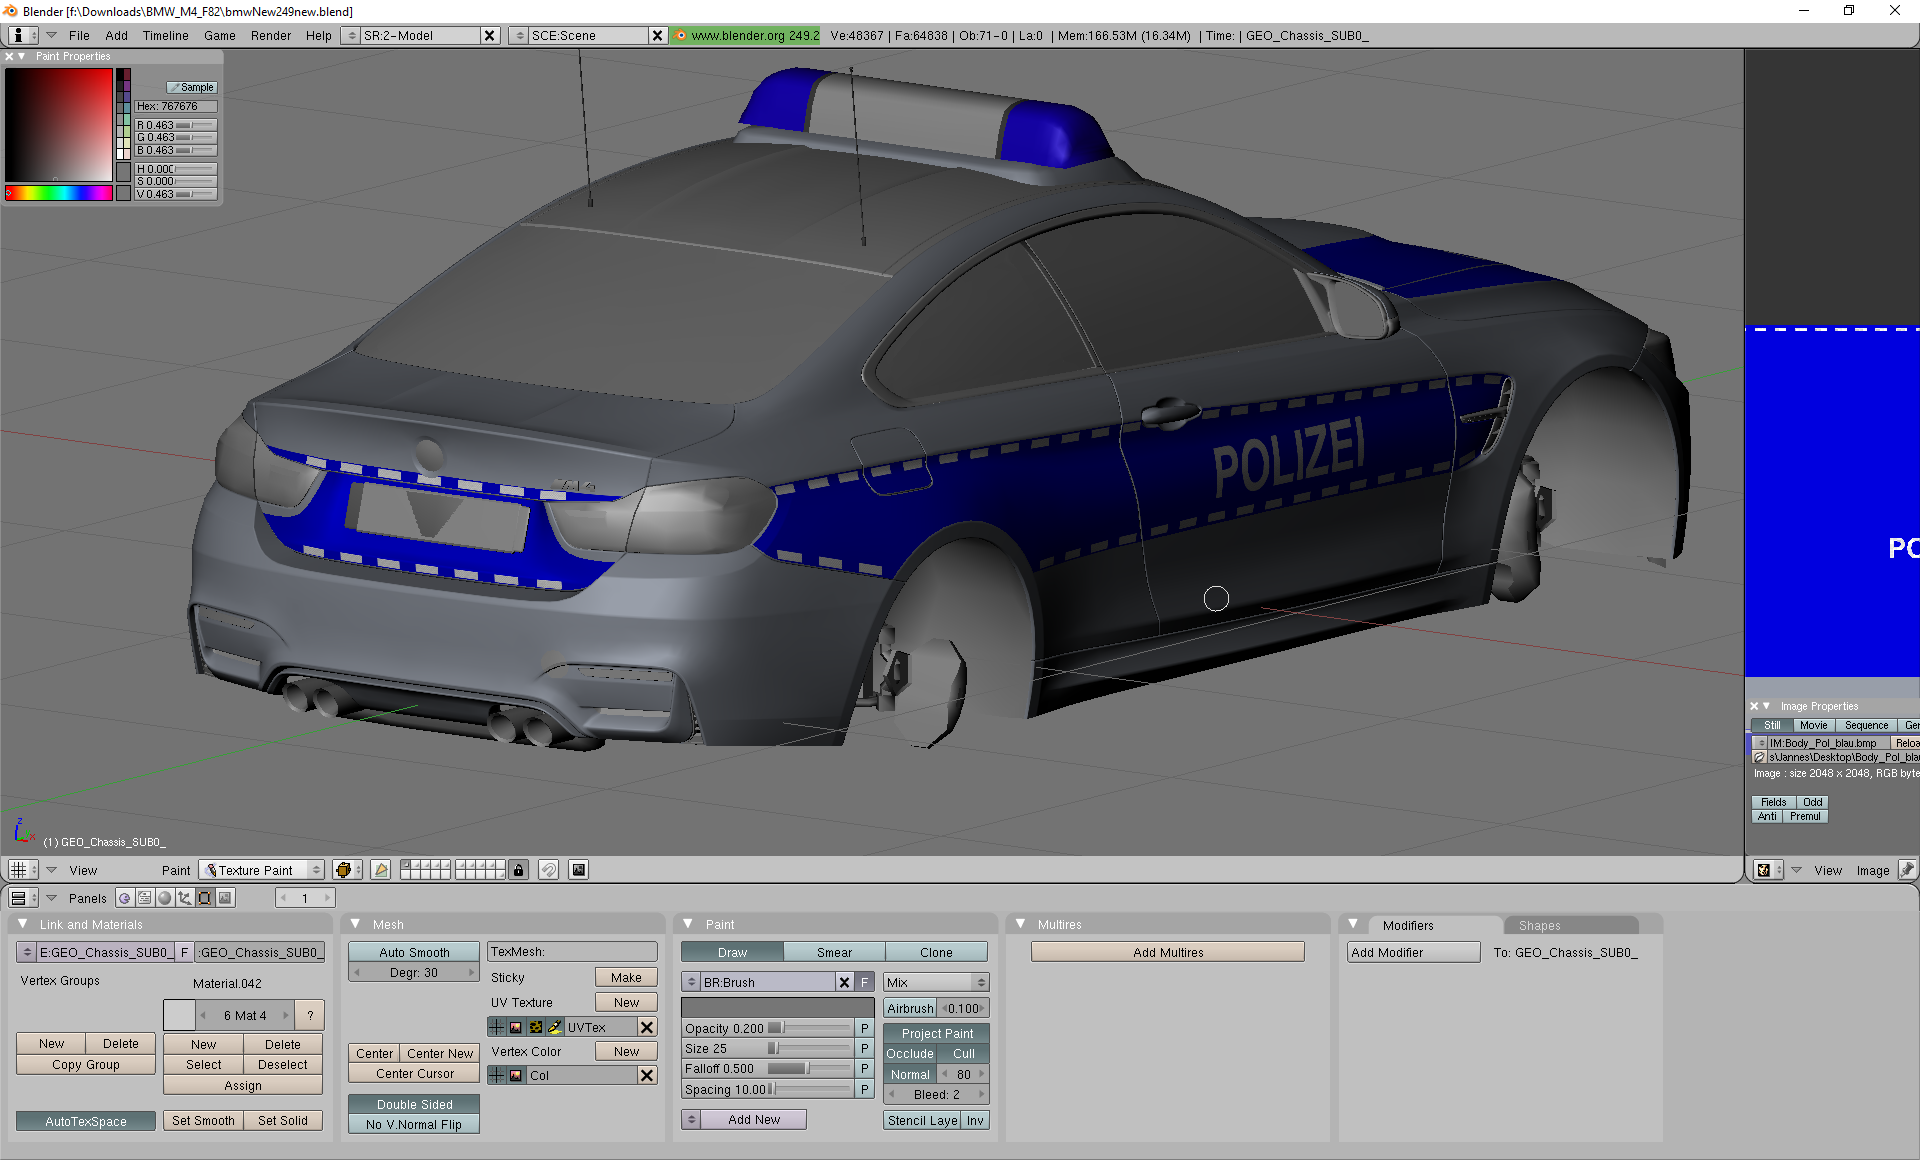Screen dimensions: 1920x1160
Task: Open the SCE:Scene selector
Action: pyautogui.click(x=518, y=35)
